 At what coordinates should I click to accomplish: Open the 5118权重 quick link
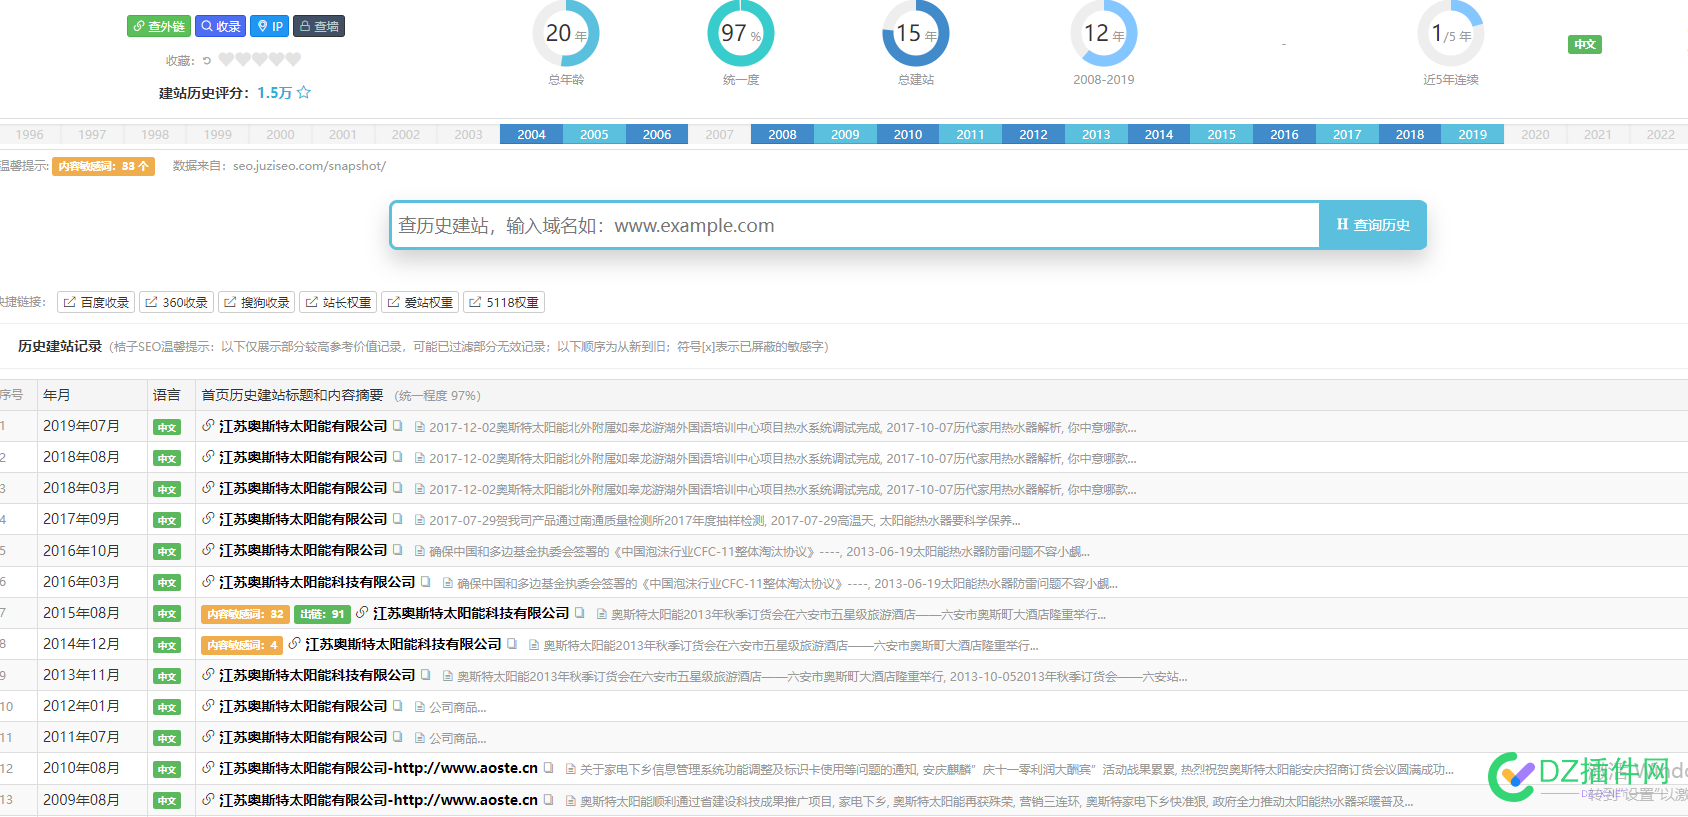pyautogui.click(x=504, y=302)
